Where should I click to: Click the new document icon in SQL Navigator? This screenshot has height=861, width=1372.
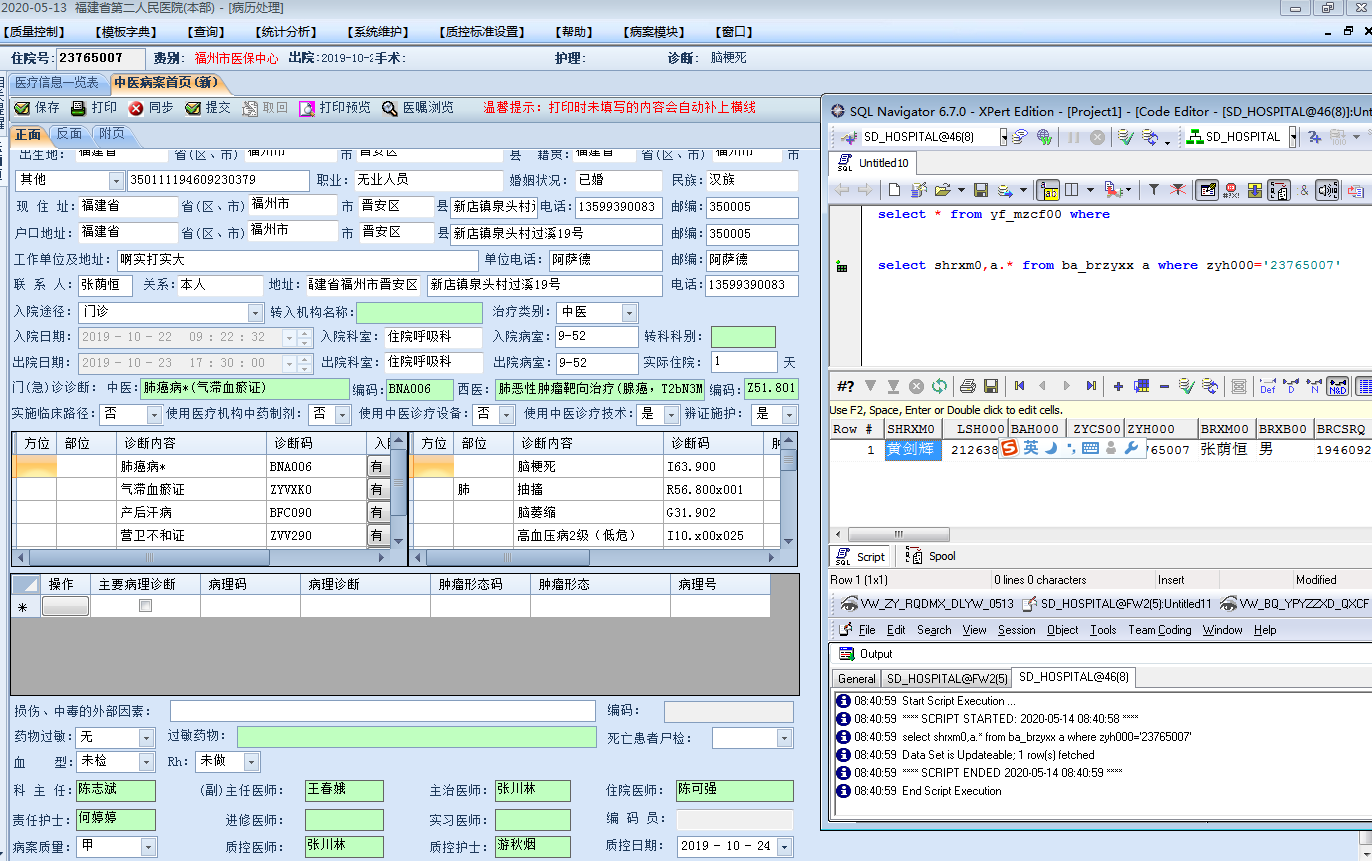pos(894,189)
